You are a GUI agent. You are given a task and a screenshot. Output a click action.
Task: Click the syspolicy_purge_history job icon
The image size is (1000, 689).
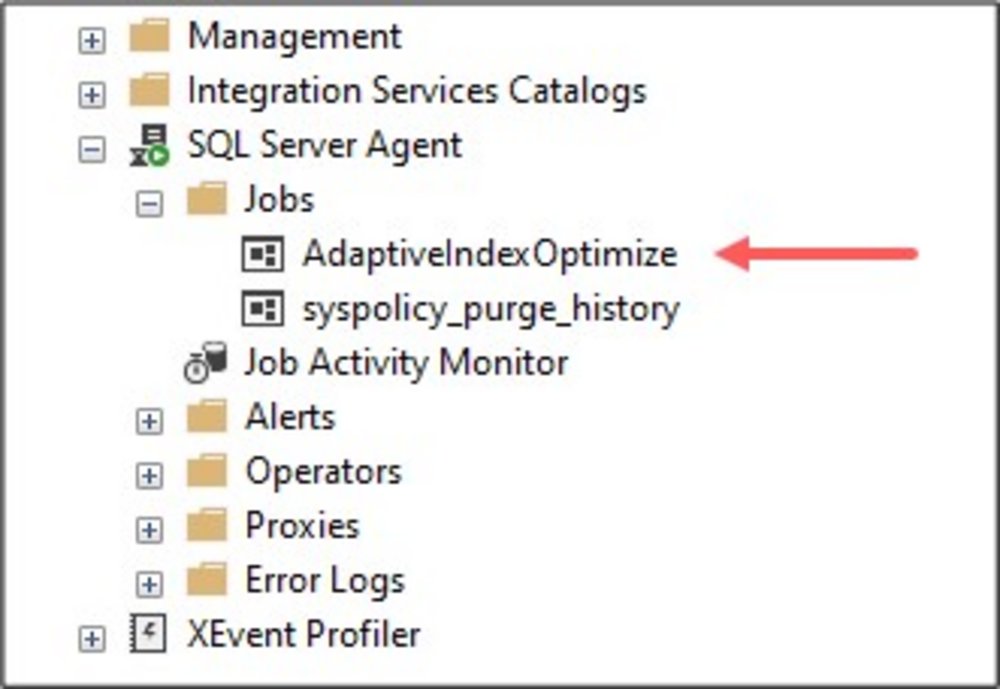pyautogui.click(x=263, y=308)
